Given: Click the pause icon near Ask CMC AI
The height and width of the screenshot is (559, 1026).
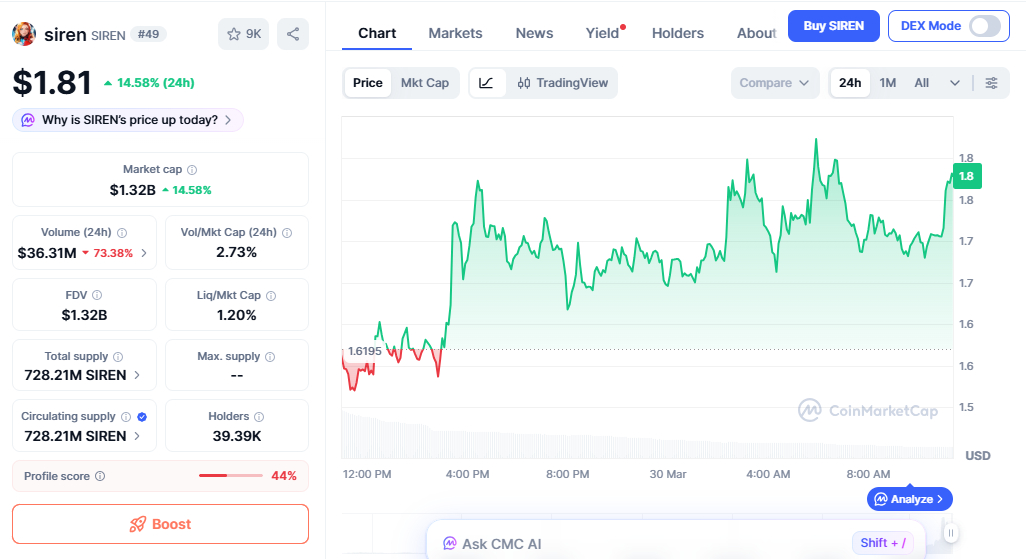Looking at the screenshot, I should pos(951,533).
